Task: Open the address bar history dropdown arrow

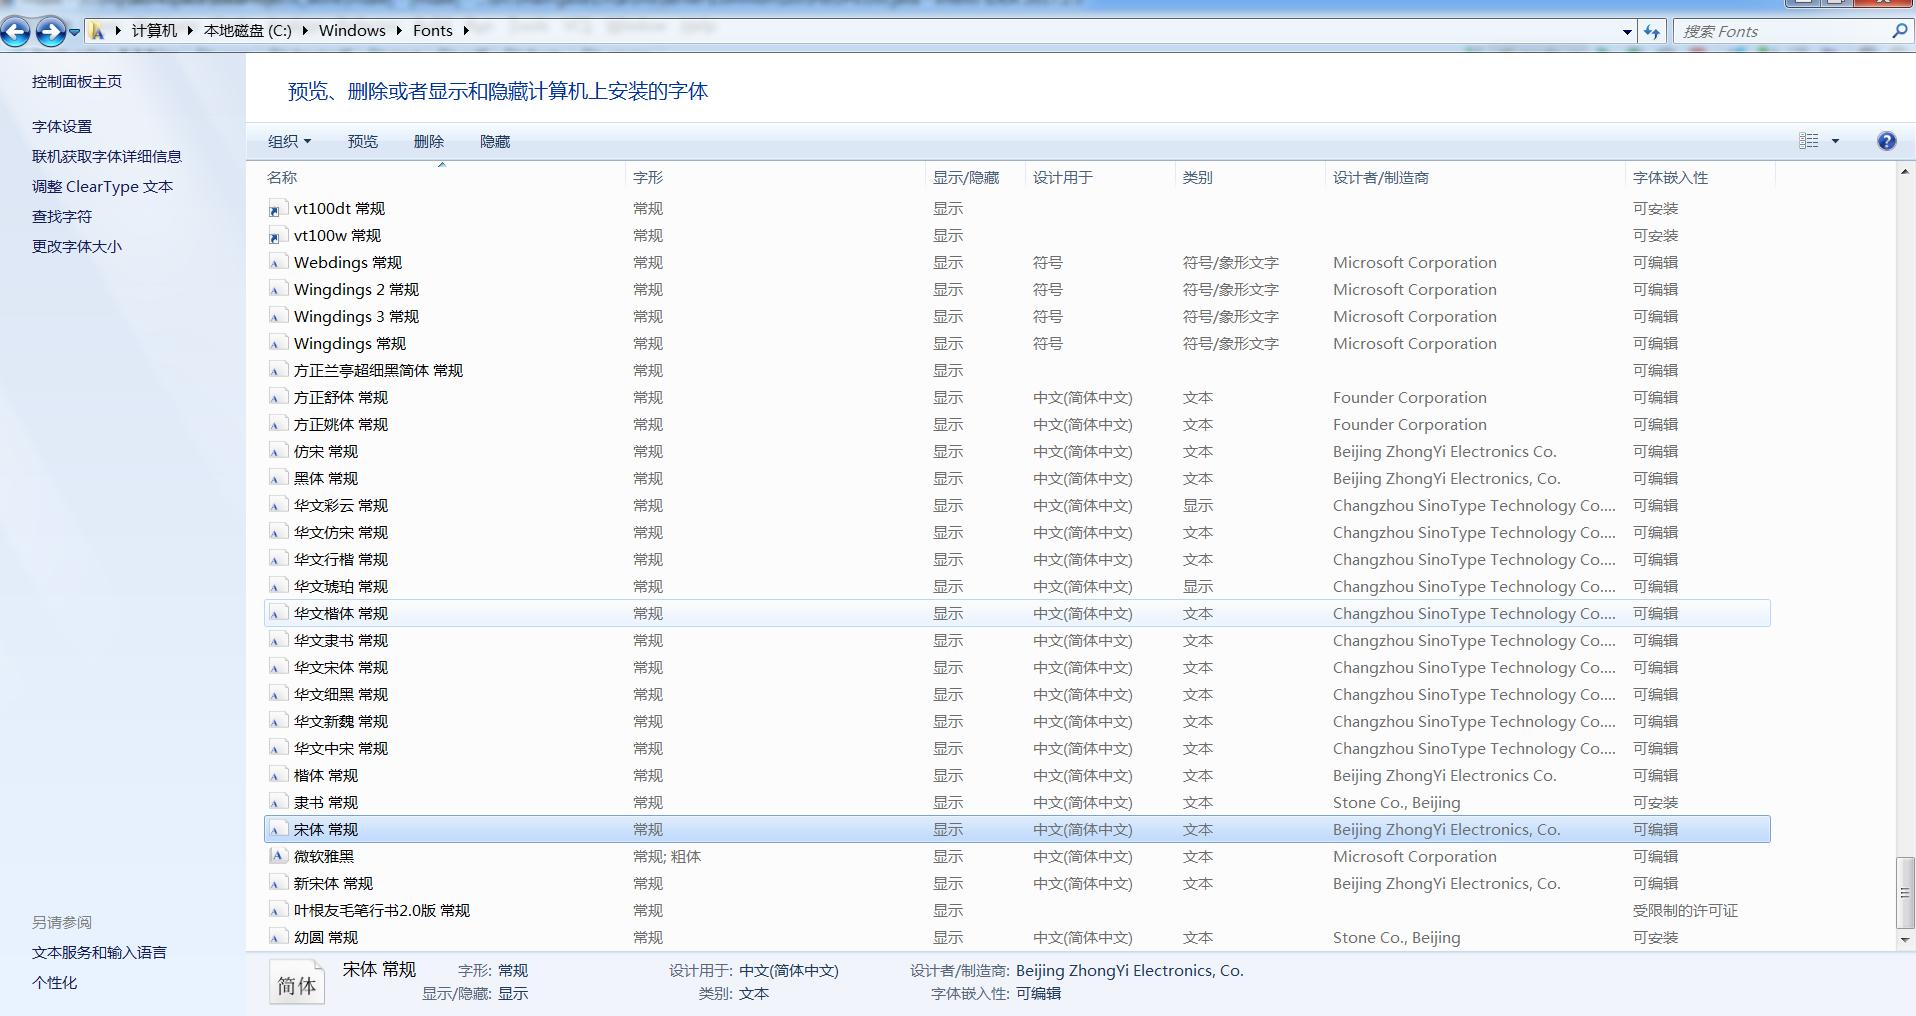Action: [x=1625, y=31]
